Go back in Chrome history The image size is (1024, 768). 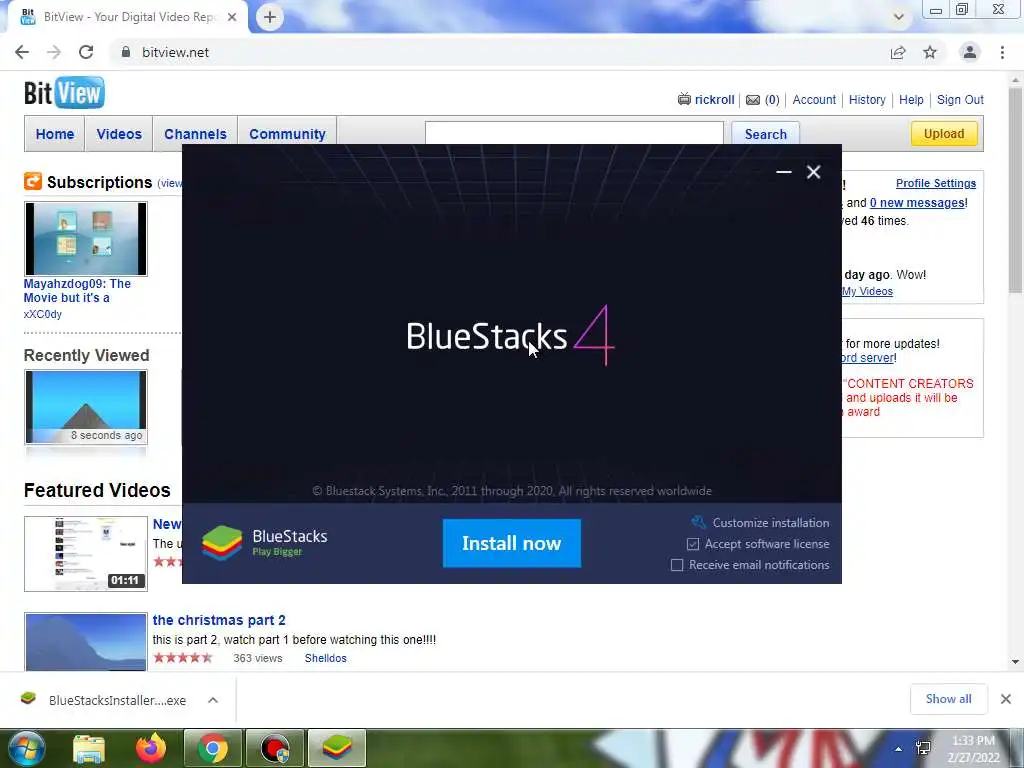[22, 52]
